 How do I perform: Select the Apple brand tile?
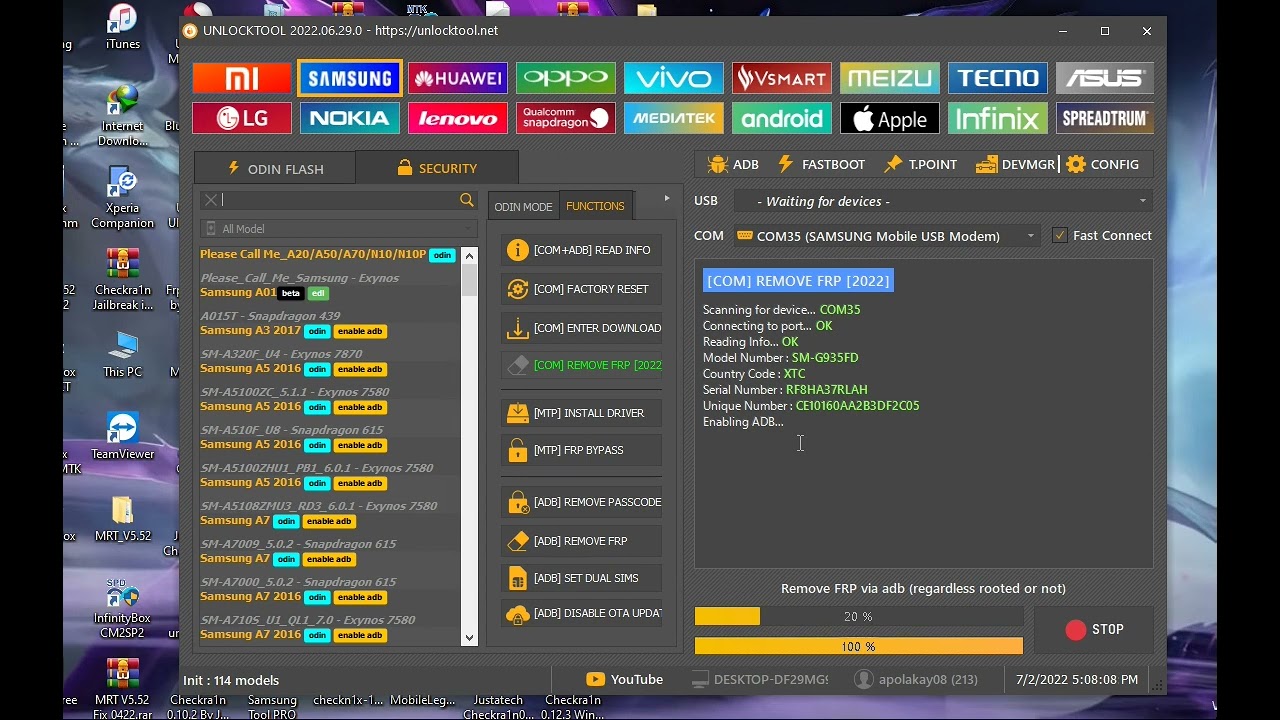[x=890, y=118]
